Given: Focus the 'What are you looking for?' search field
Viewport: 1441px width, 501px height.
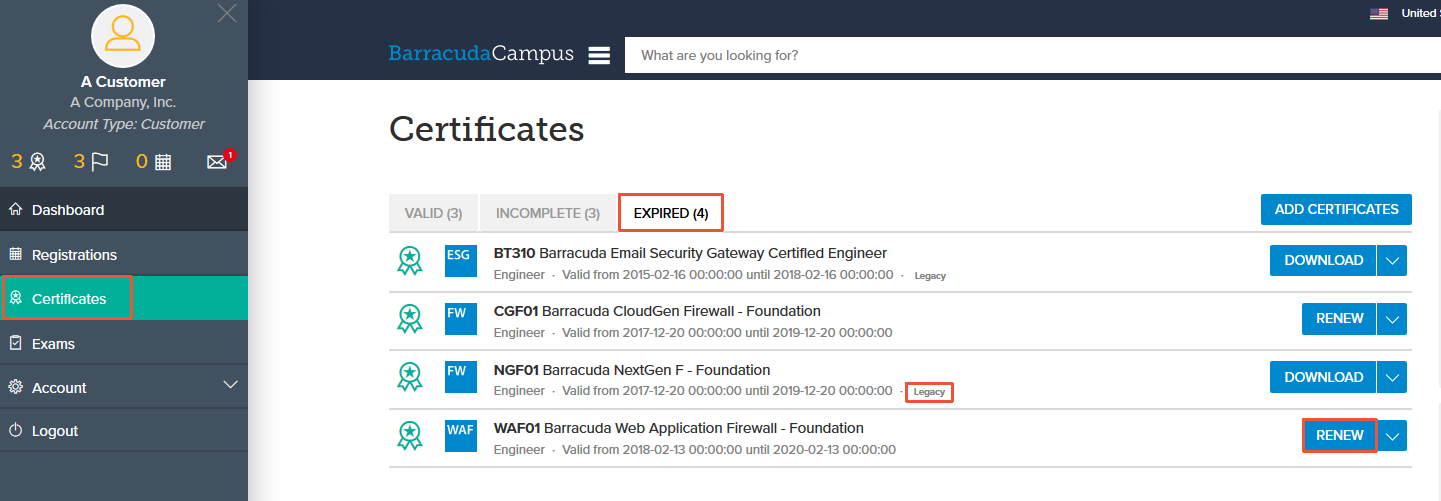Looking at the screenshot, I should (x=1033, y=55).
